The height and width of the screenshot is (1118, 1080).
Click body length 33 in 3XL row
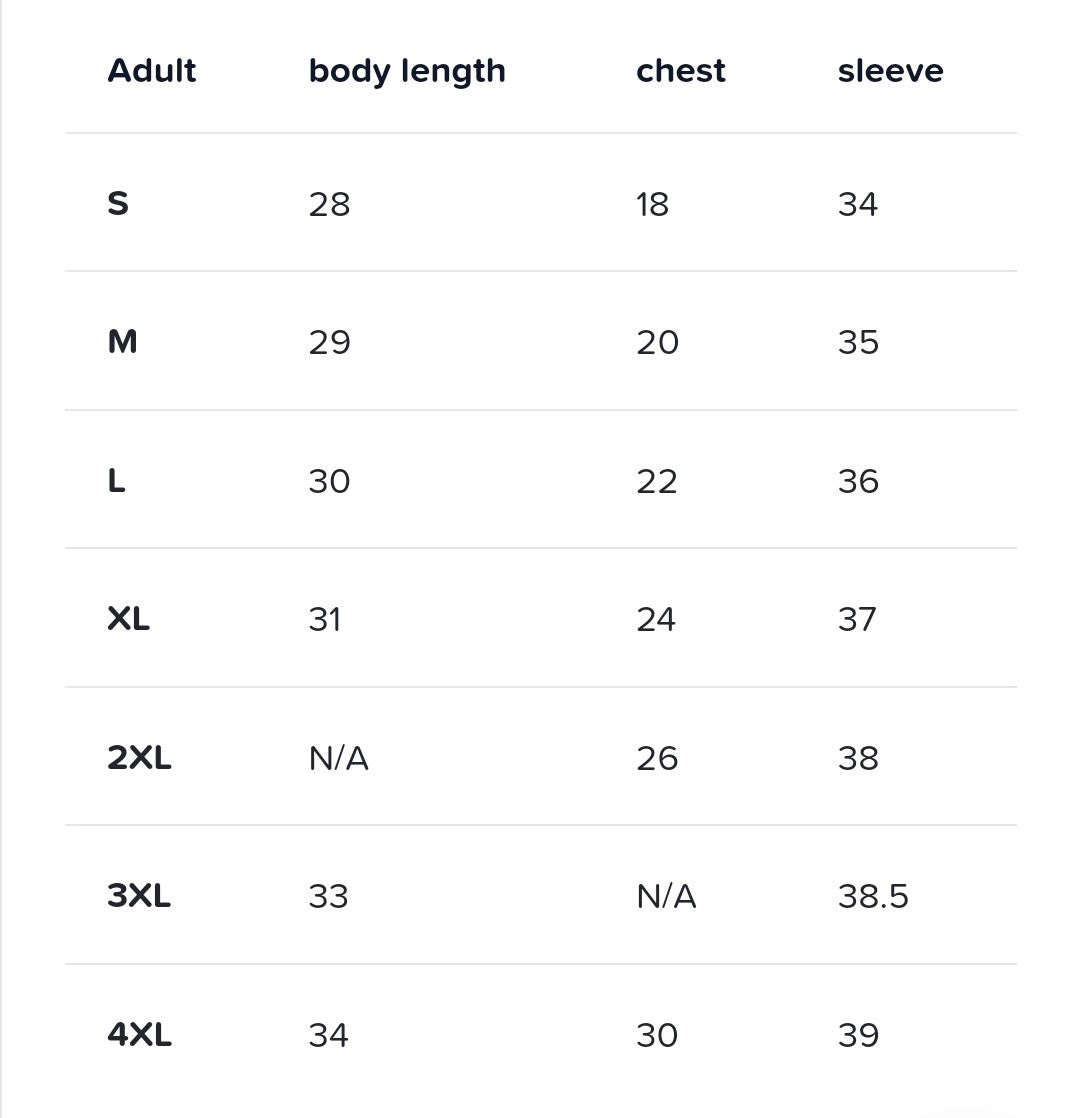(328, 896)
